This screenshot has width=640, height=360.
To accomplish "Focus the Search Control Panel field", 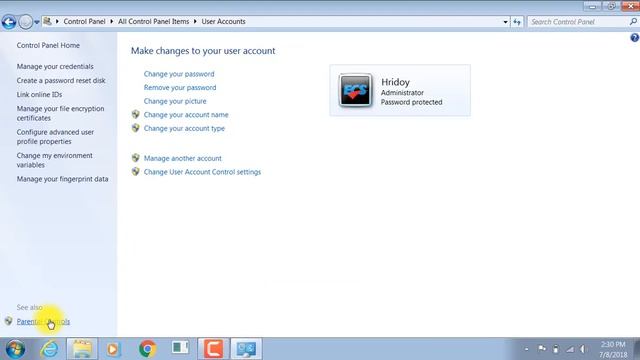I will 578,22.
